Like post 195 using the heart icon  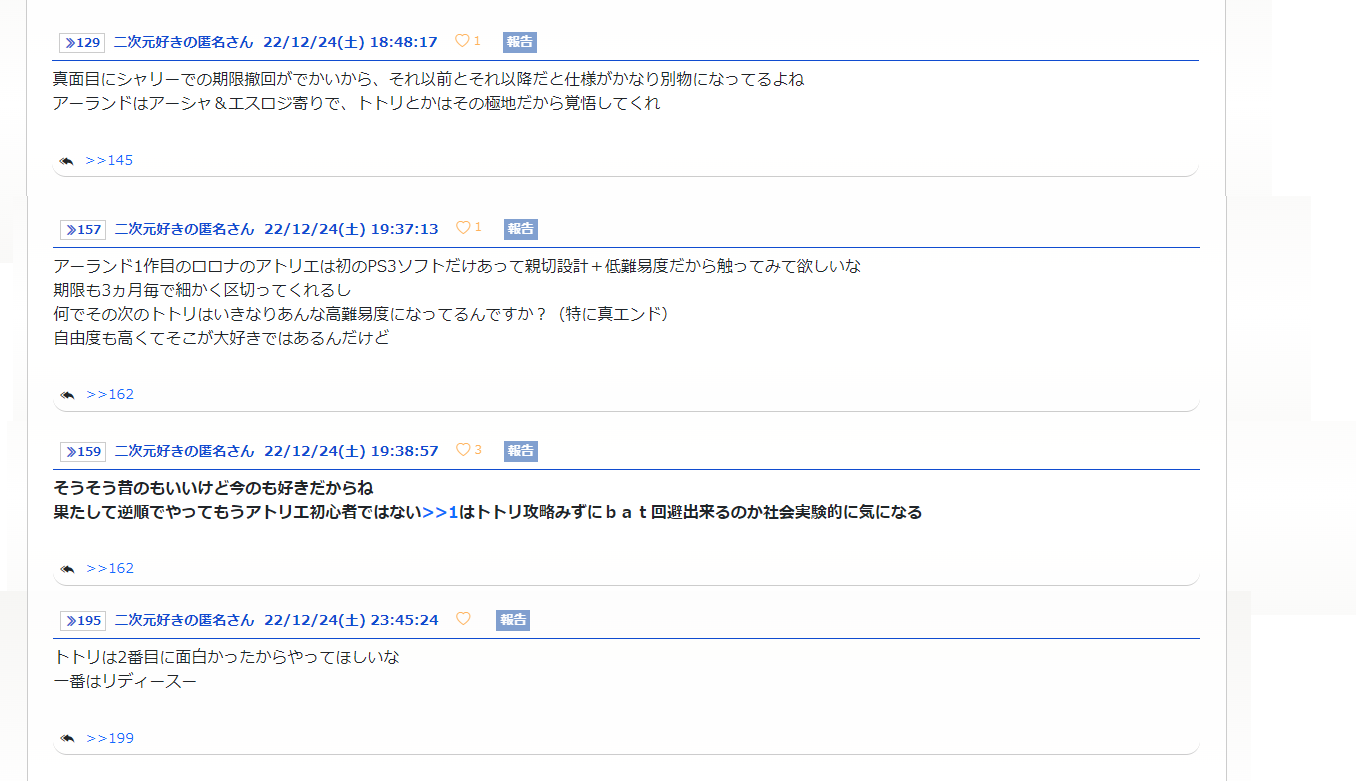coord(463,619)
